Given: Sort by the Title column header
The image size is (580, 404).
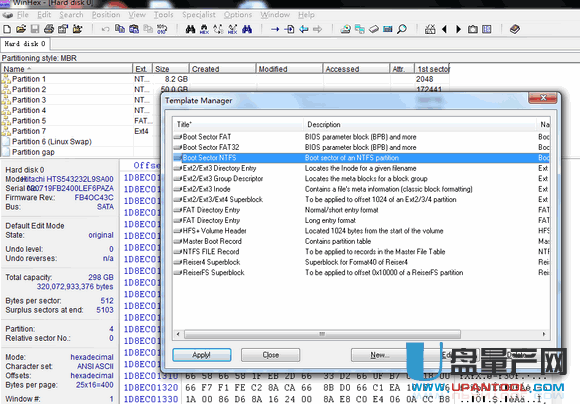Looking at the screenshot, I should [x=237, y=124].
